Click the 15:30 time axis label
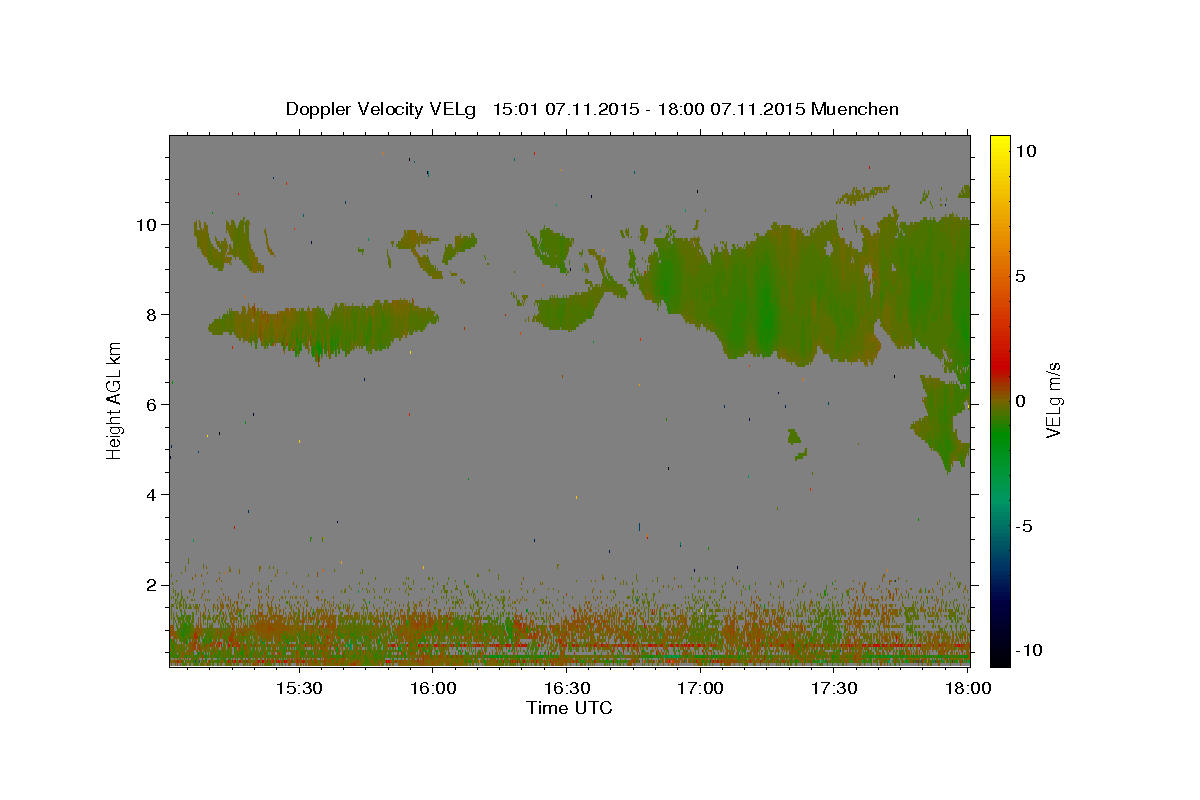This screenshot has height=800, width=1200. (x=298, y=689)
